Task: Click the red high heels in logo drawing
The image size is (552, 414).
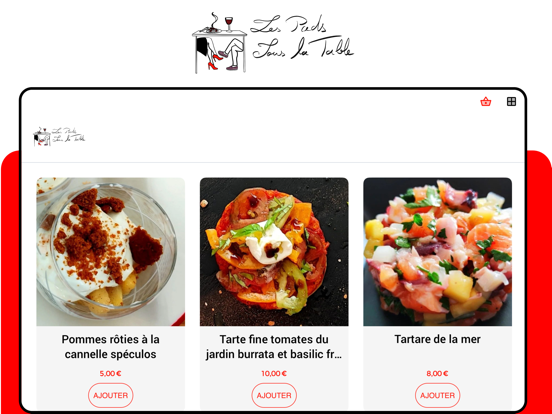Action: click(x=215, y=62)
